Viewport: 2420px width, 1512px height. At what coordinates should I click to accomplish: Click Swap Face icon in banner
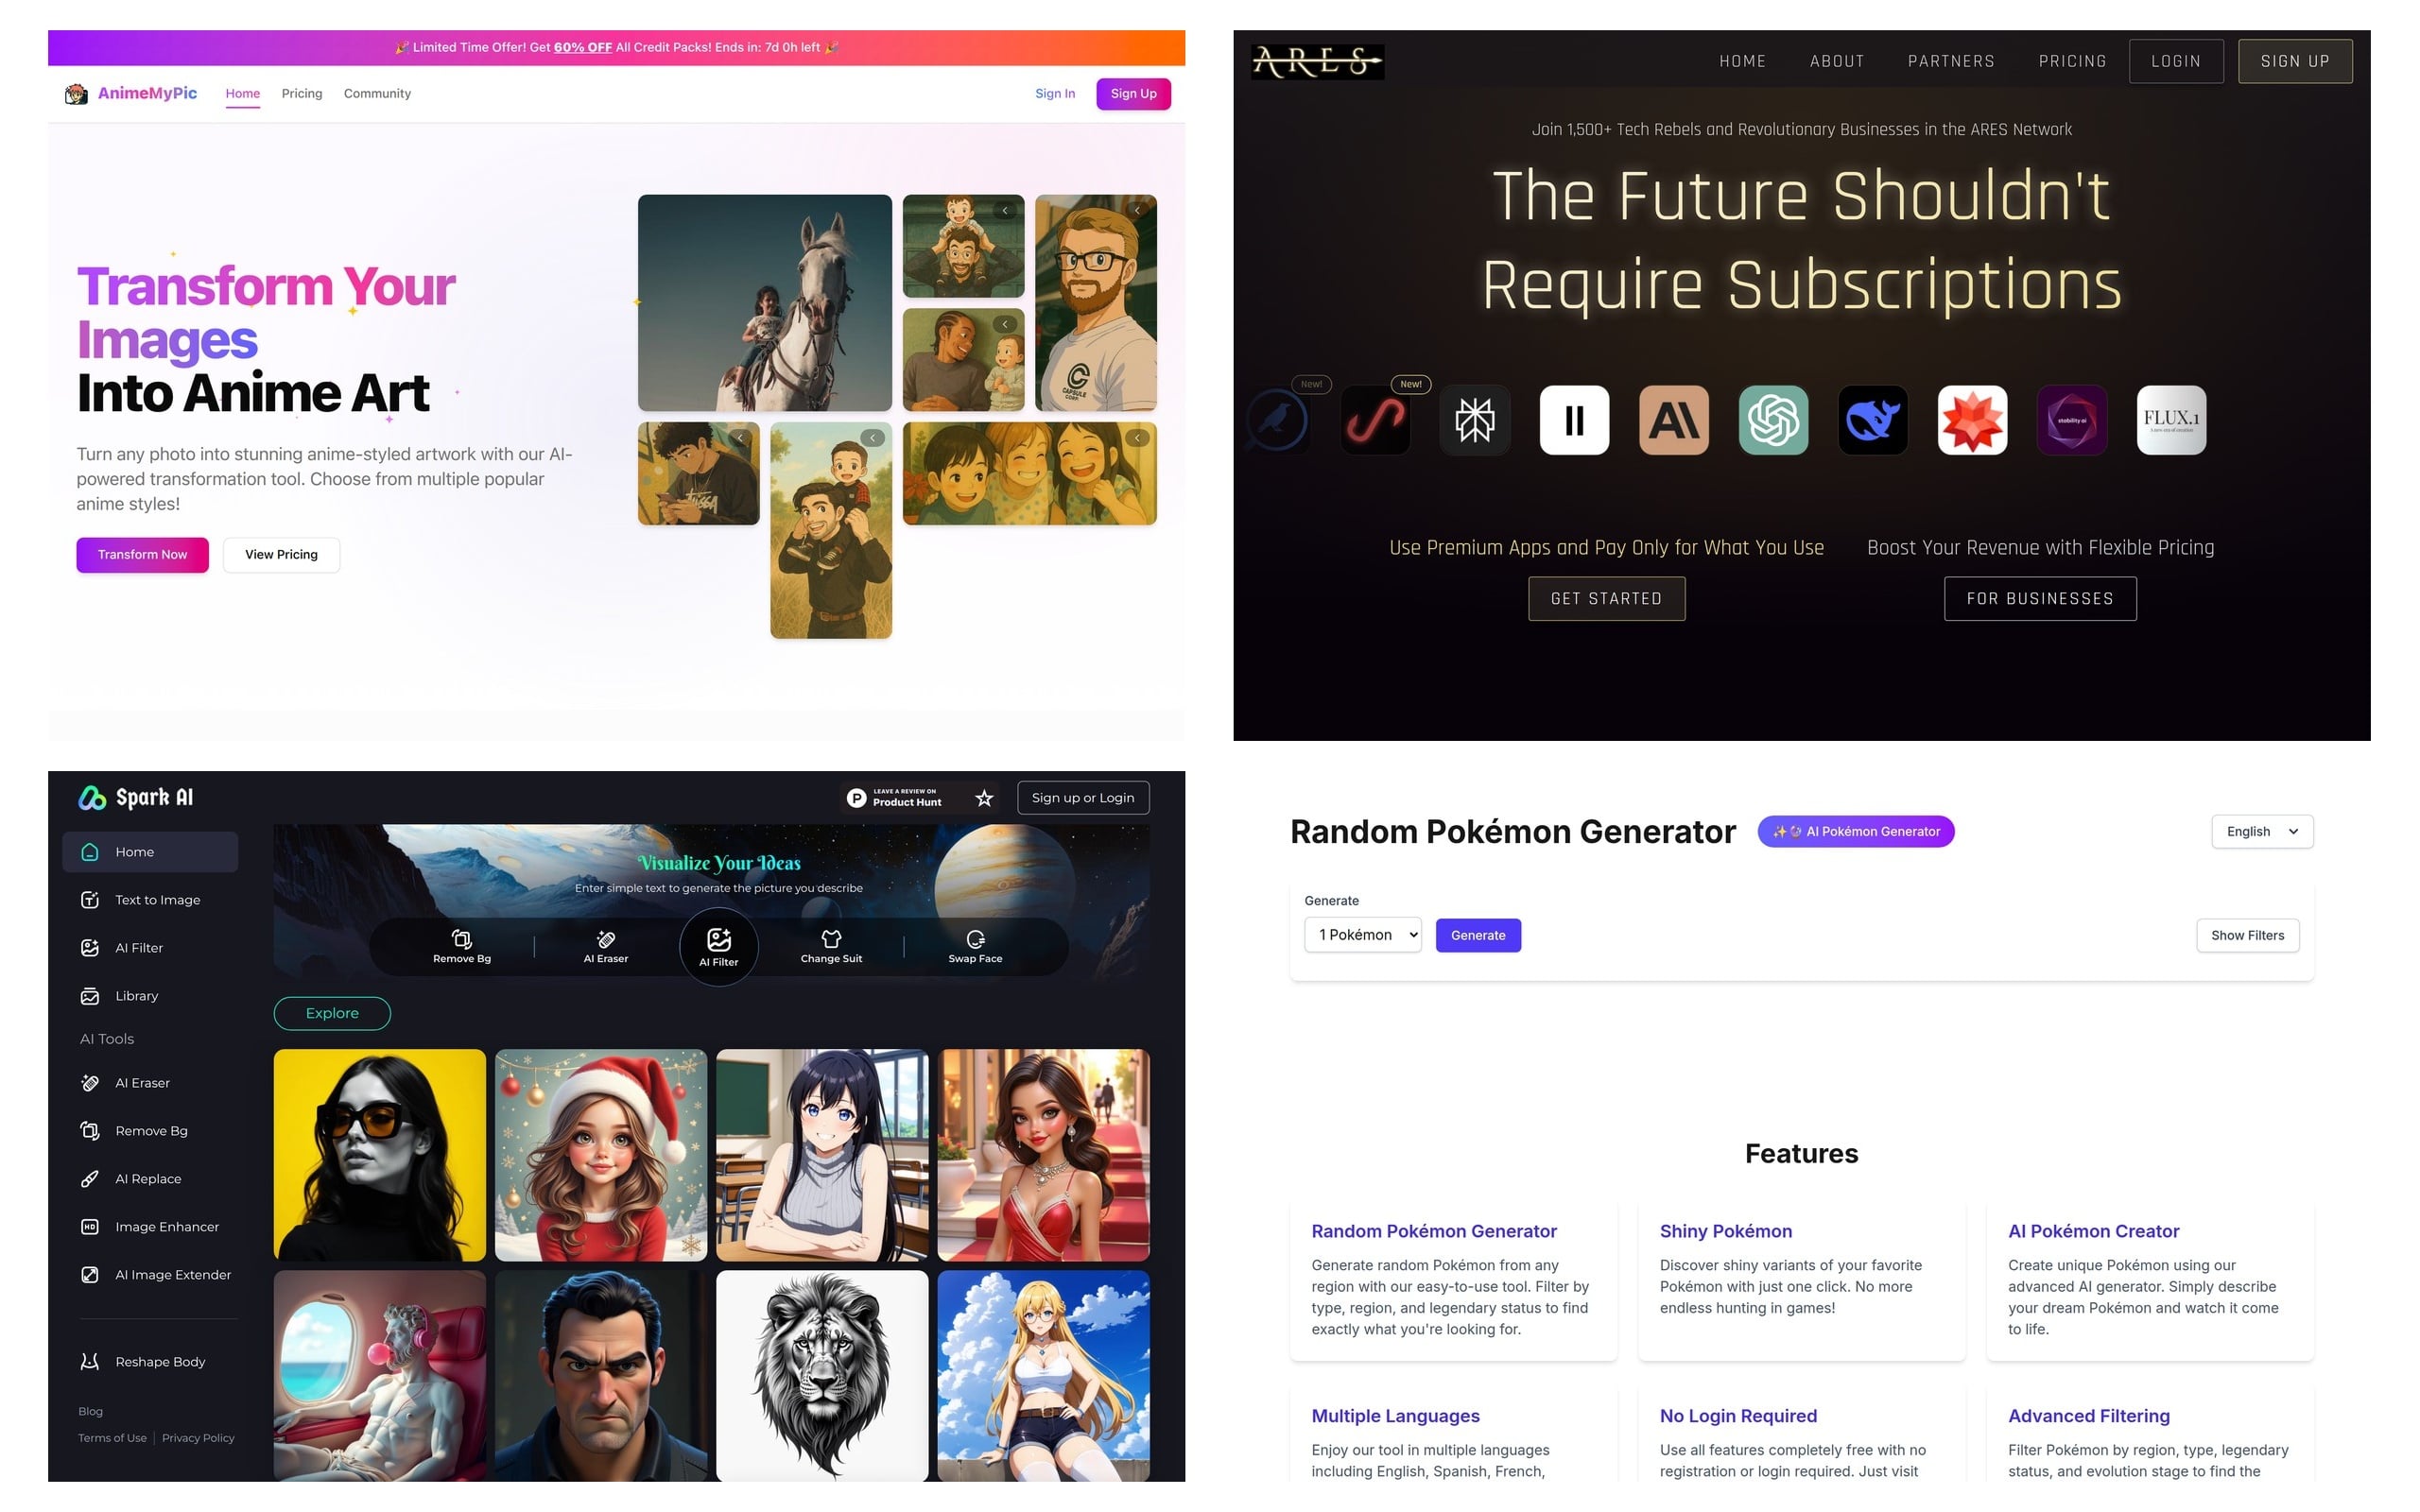pos(975,939)
